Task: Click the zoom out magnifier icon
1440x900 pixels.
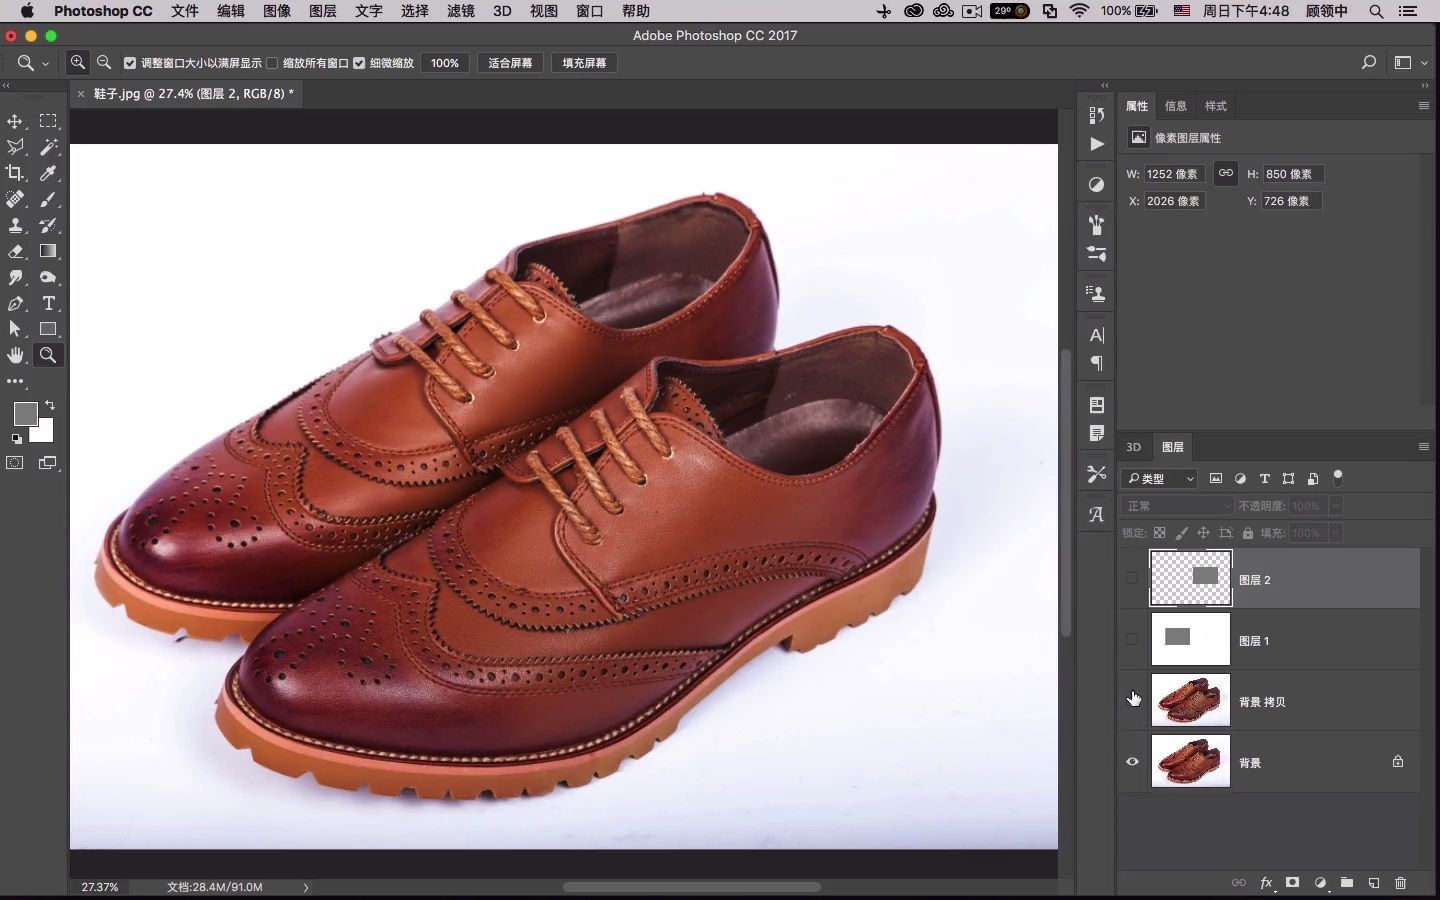Action: [104, 63]
